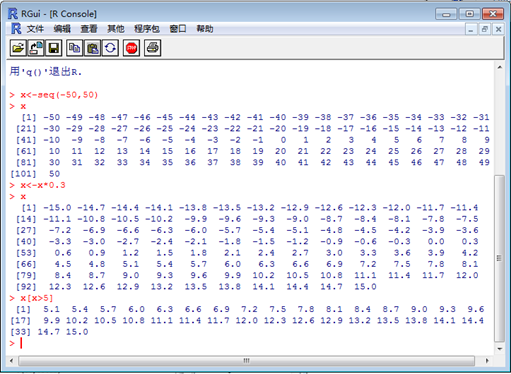Open the 其他 menu
511x374 pixels.
coord(116,29)
